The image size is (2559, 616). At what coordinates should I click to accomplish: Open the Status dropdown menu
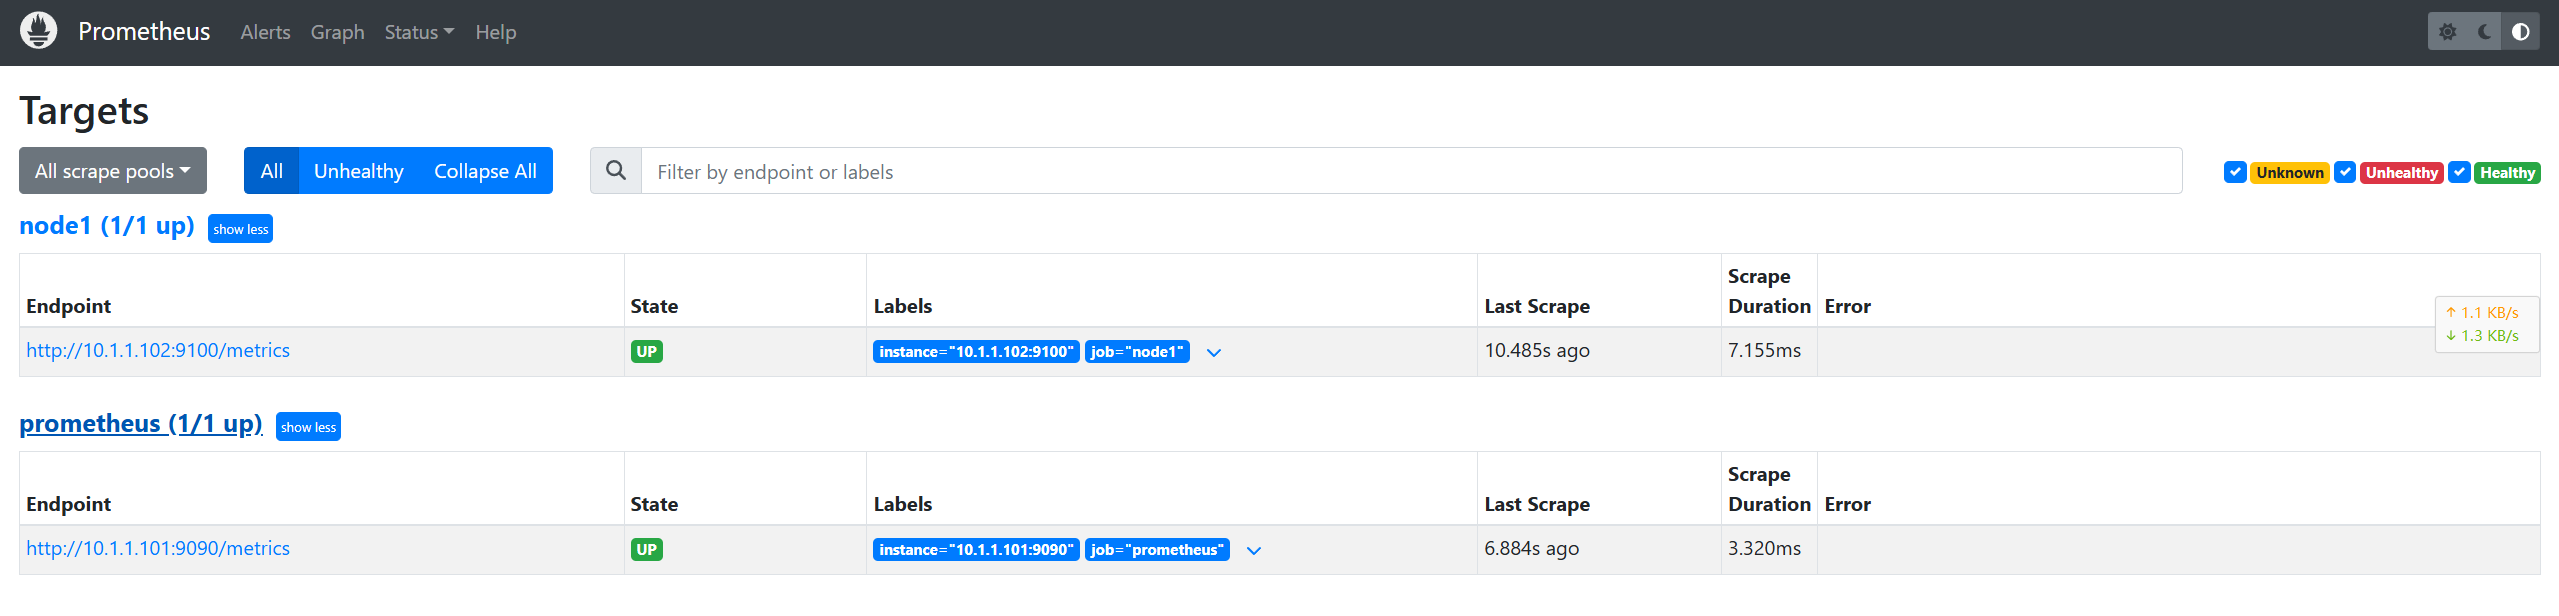click(x=419, y=32)
